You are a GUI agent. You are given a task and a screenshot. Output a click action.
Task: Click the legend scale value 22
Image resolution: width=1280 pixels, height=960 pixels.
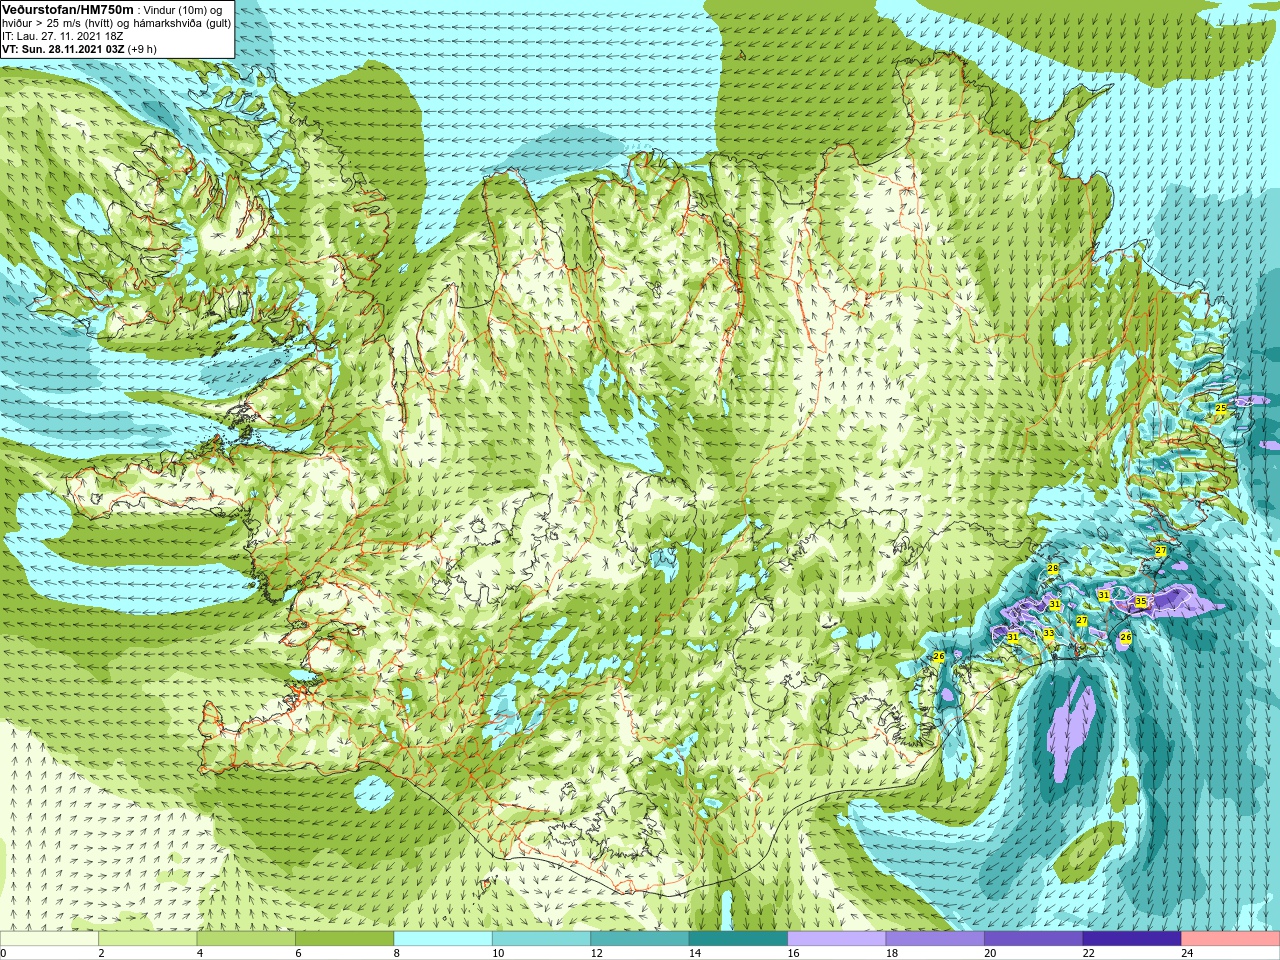click(1089, 953)
